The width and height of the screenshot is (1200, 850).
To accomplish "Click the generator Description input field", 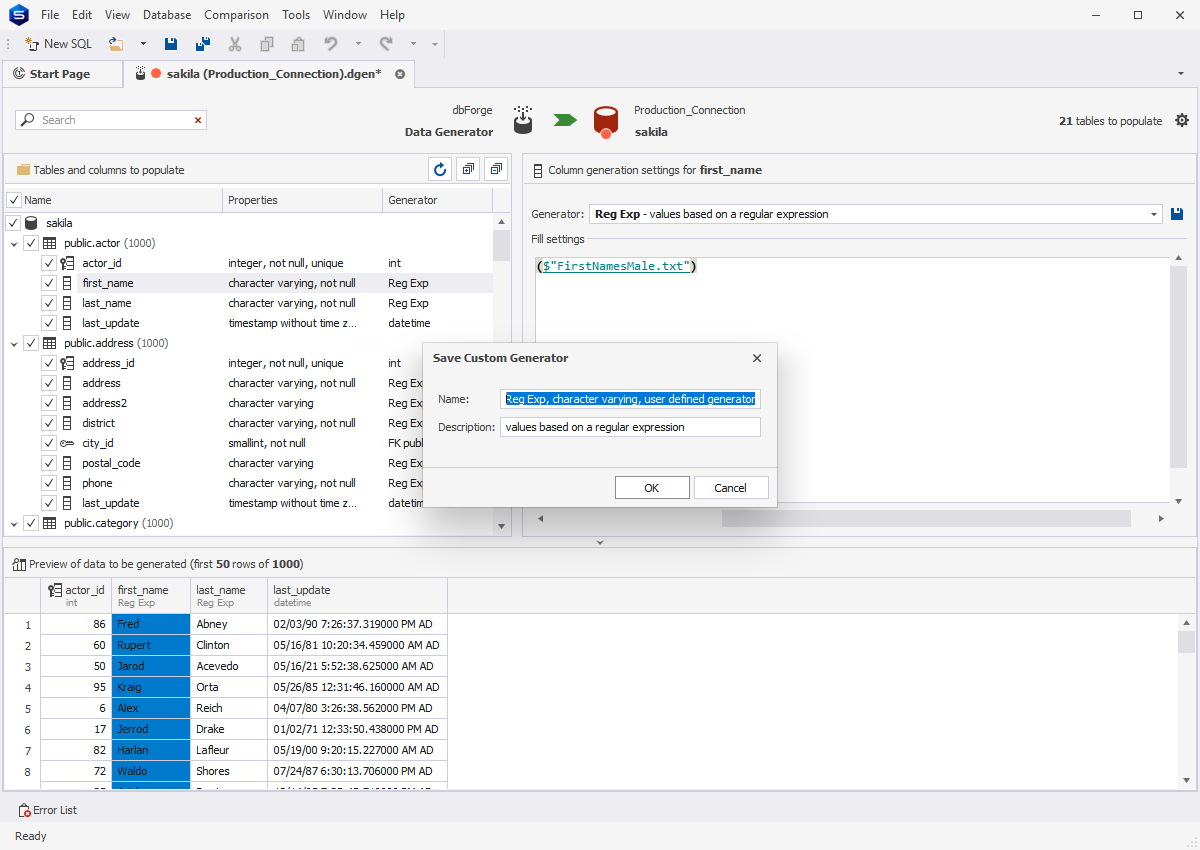I will click(x=631, y=427).
